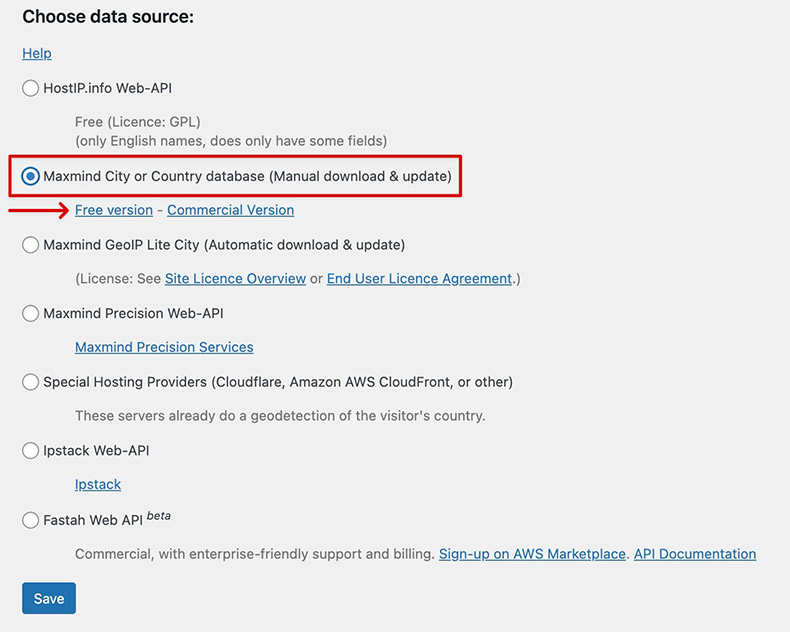Click the 'only English names' description text
The image size is (790, 632).
231,141
